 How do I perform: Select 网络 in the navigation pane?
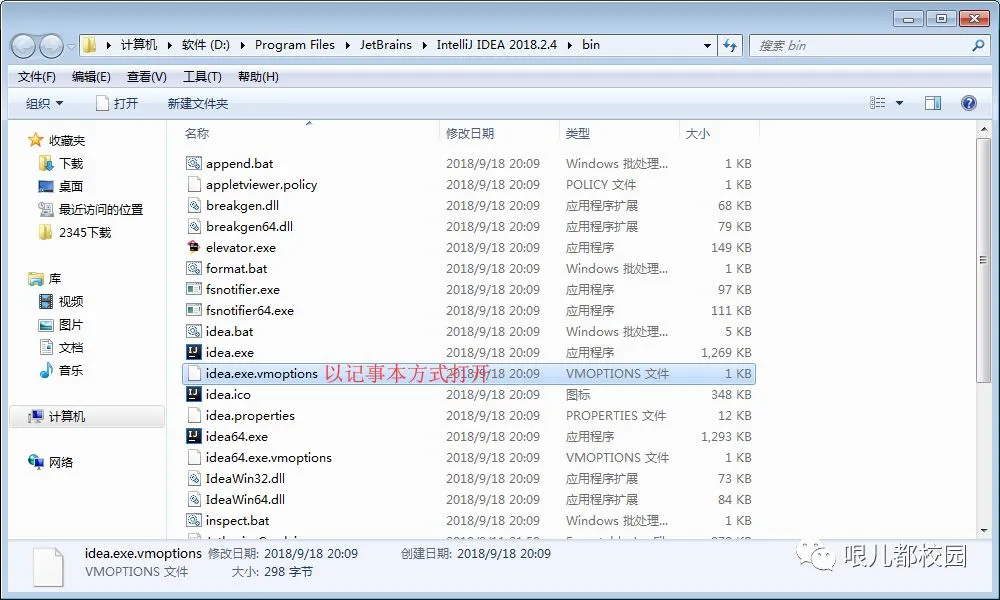click(x=51, y=462)
